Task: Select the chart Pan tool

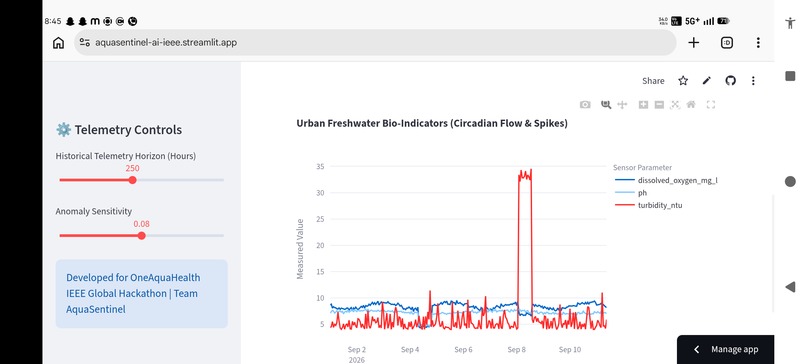Action: point(622,105)
